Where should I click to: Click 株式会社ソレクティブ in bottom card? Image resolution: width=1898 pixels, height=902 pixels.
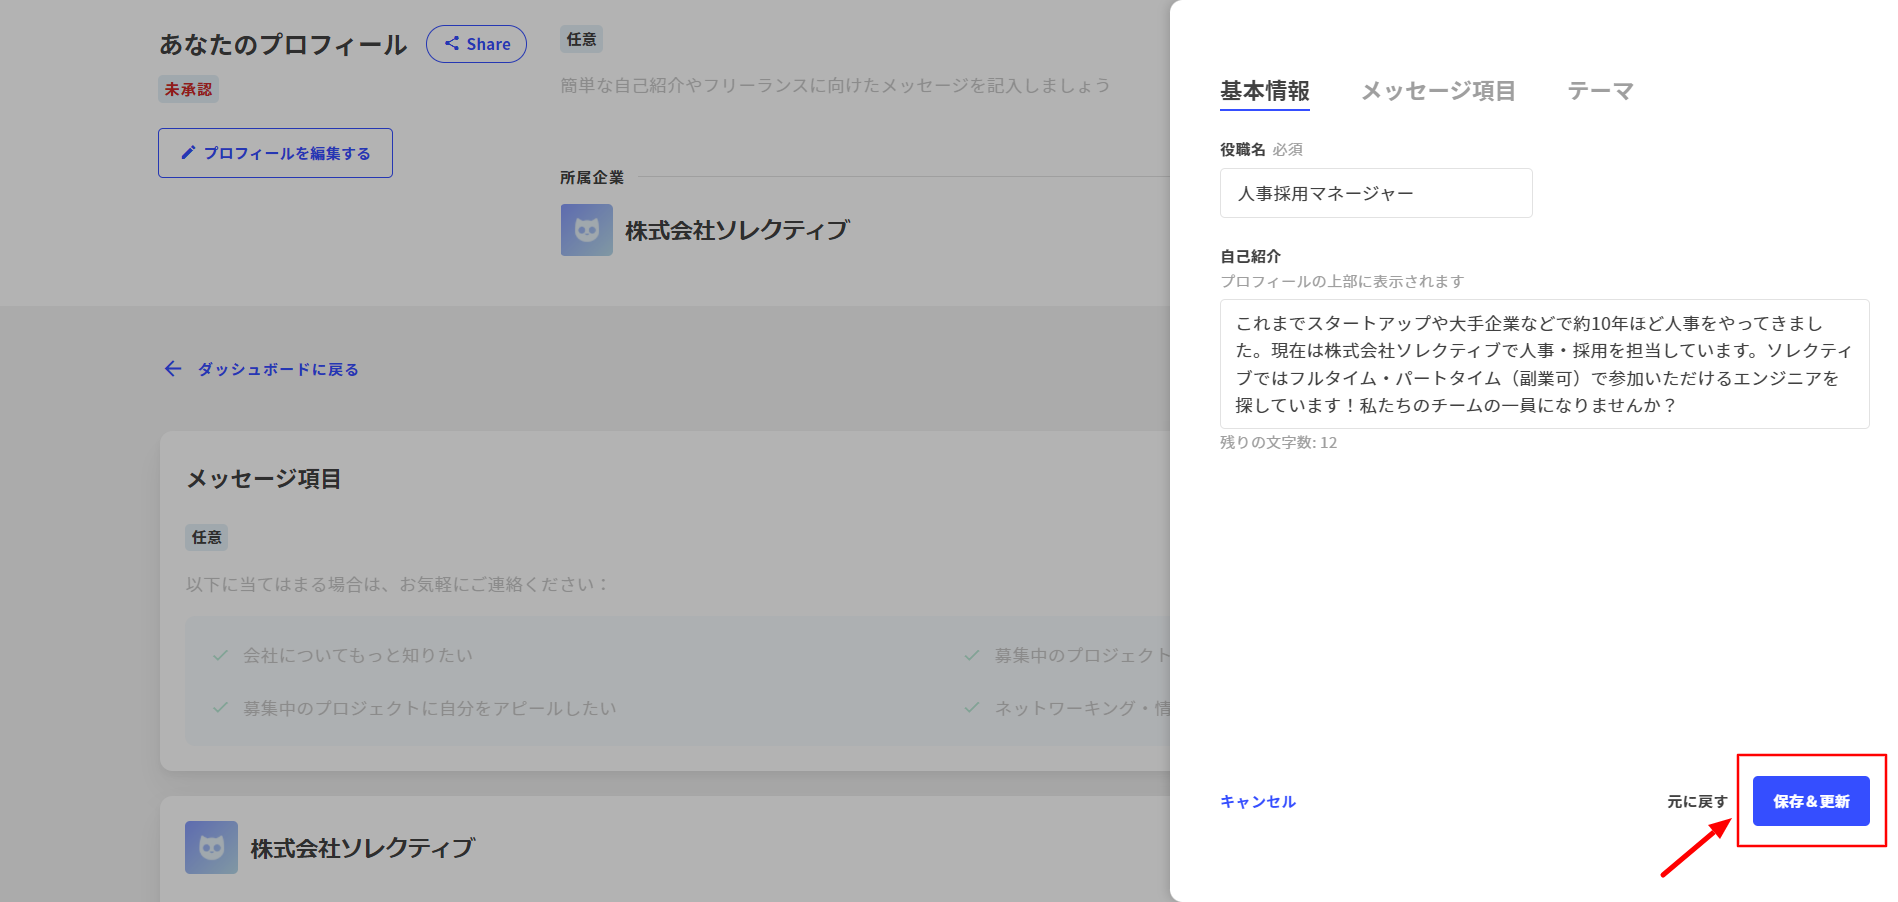coord(362,848)
